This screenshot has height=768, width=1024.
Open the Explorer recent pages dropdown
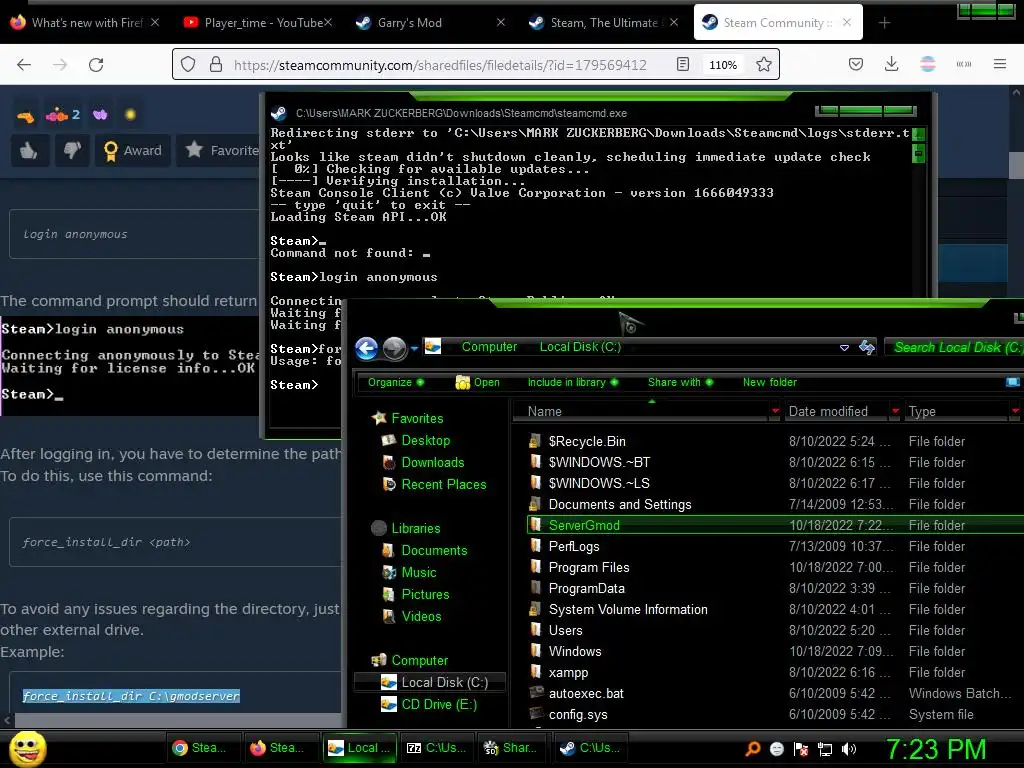[x=415, y=348]
